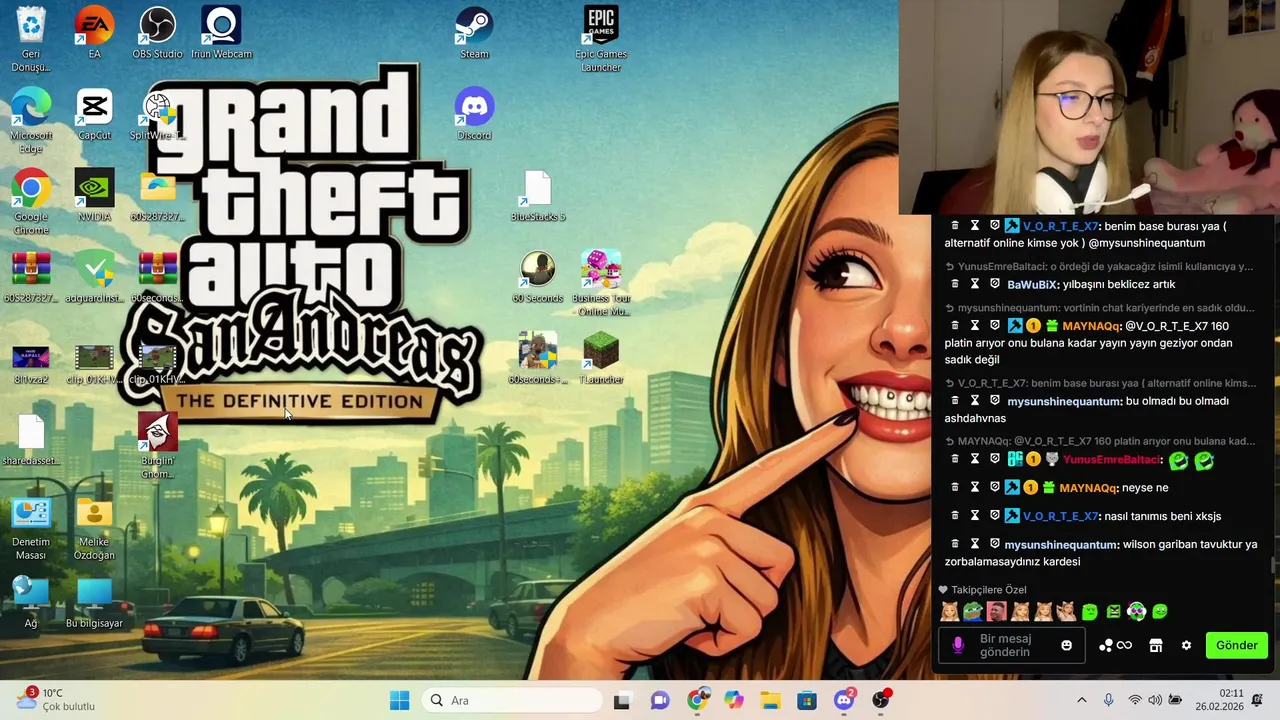
Task: Select the Discord desktop shortcut
Action: pyautogui.click(x=474, y=114)
